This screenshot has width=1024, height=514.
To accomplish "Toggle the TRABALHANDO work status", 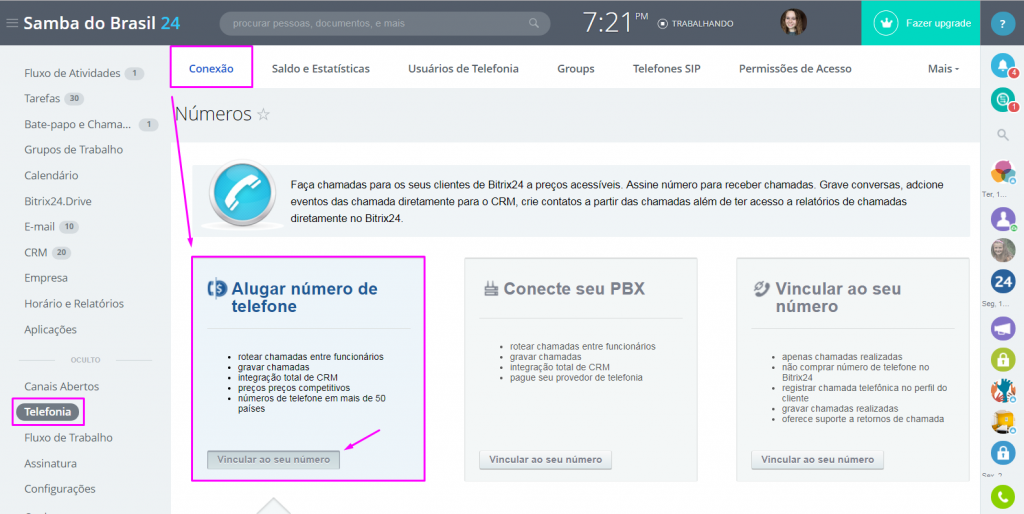I will point(695,24).
